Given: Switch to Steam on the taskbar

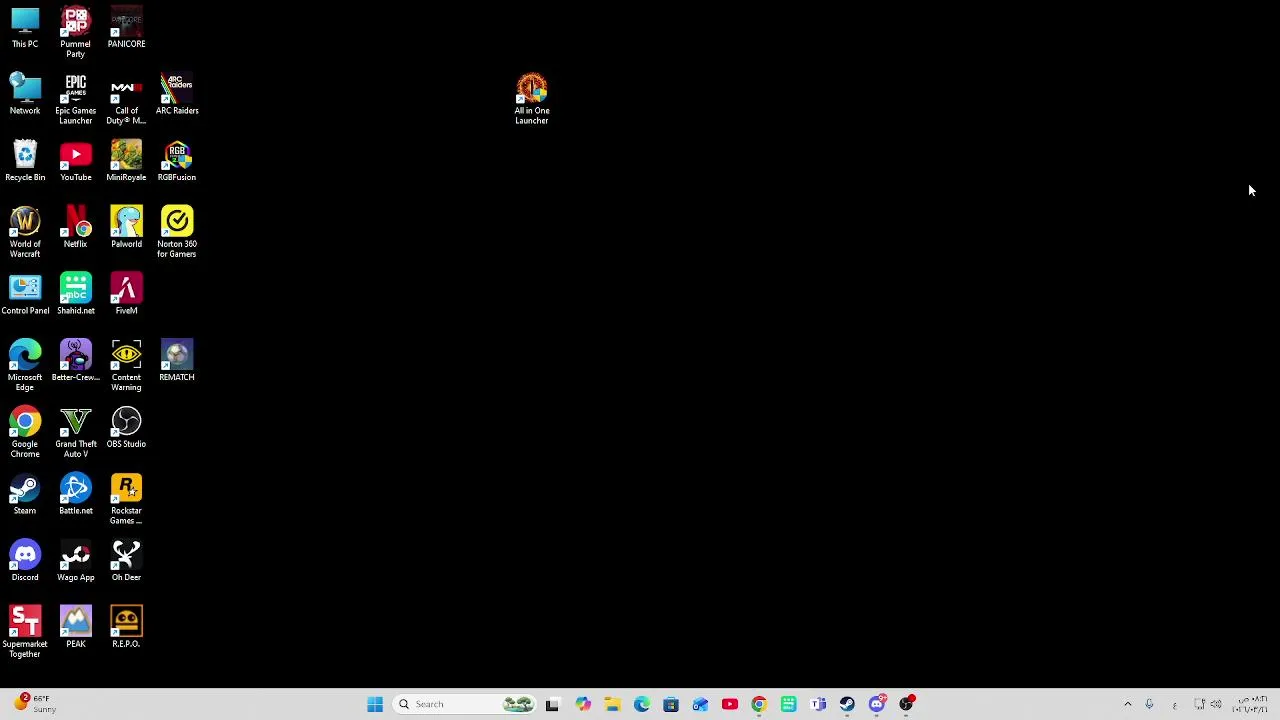Looking at the screenshot, I should tap(847, 704).
